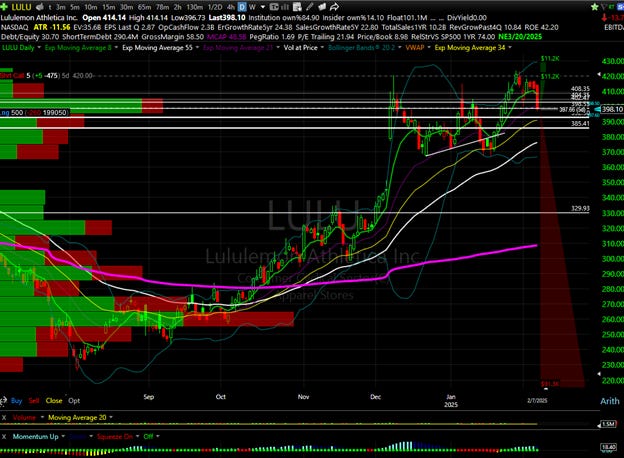Click the Buy button
The width and height of the screenshot is (624, 458).
[16, 401]
